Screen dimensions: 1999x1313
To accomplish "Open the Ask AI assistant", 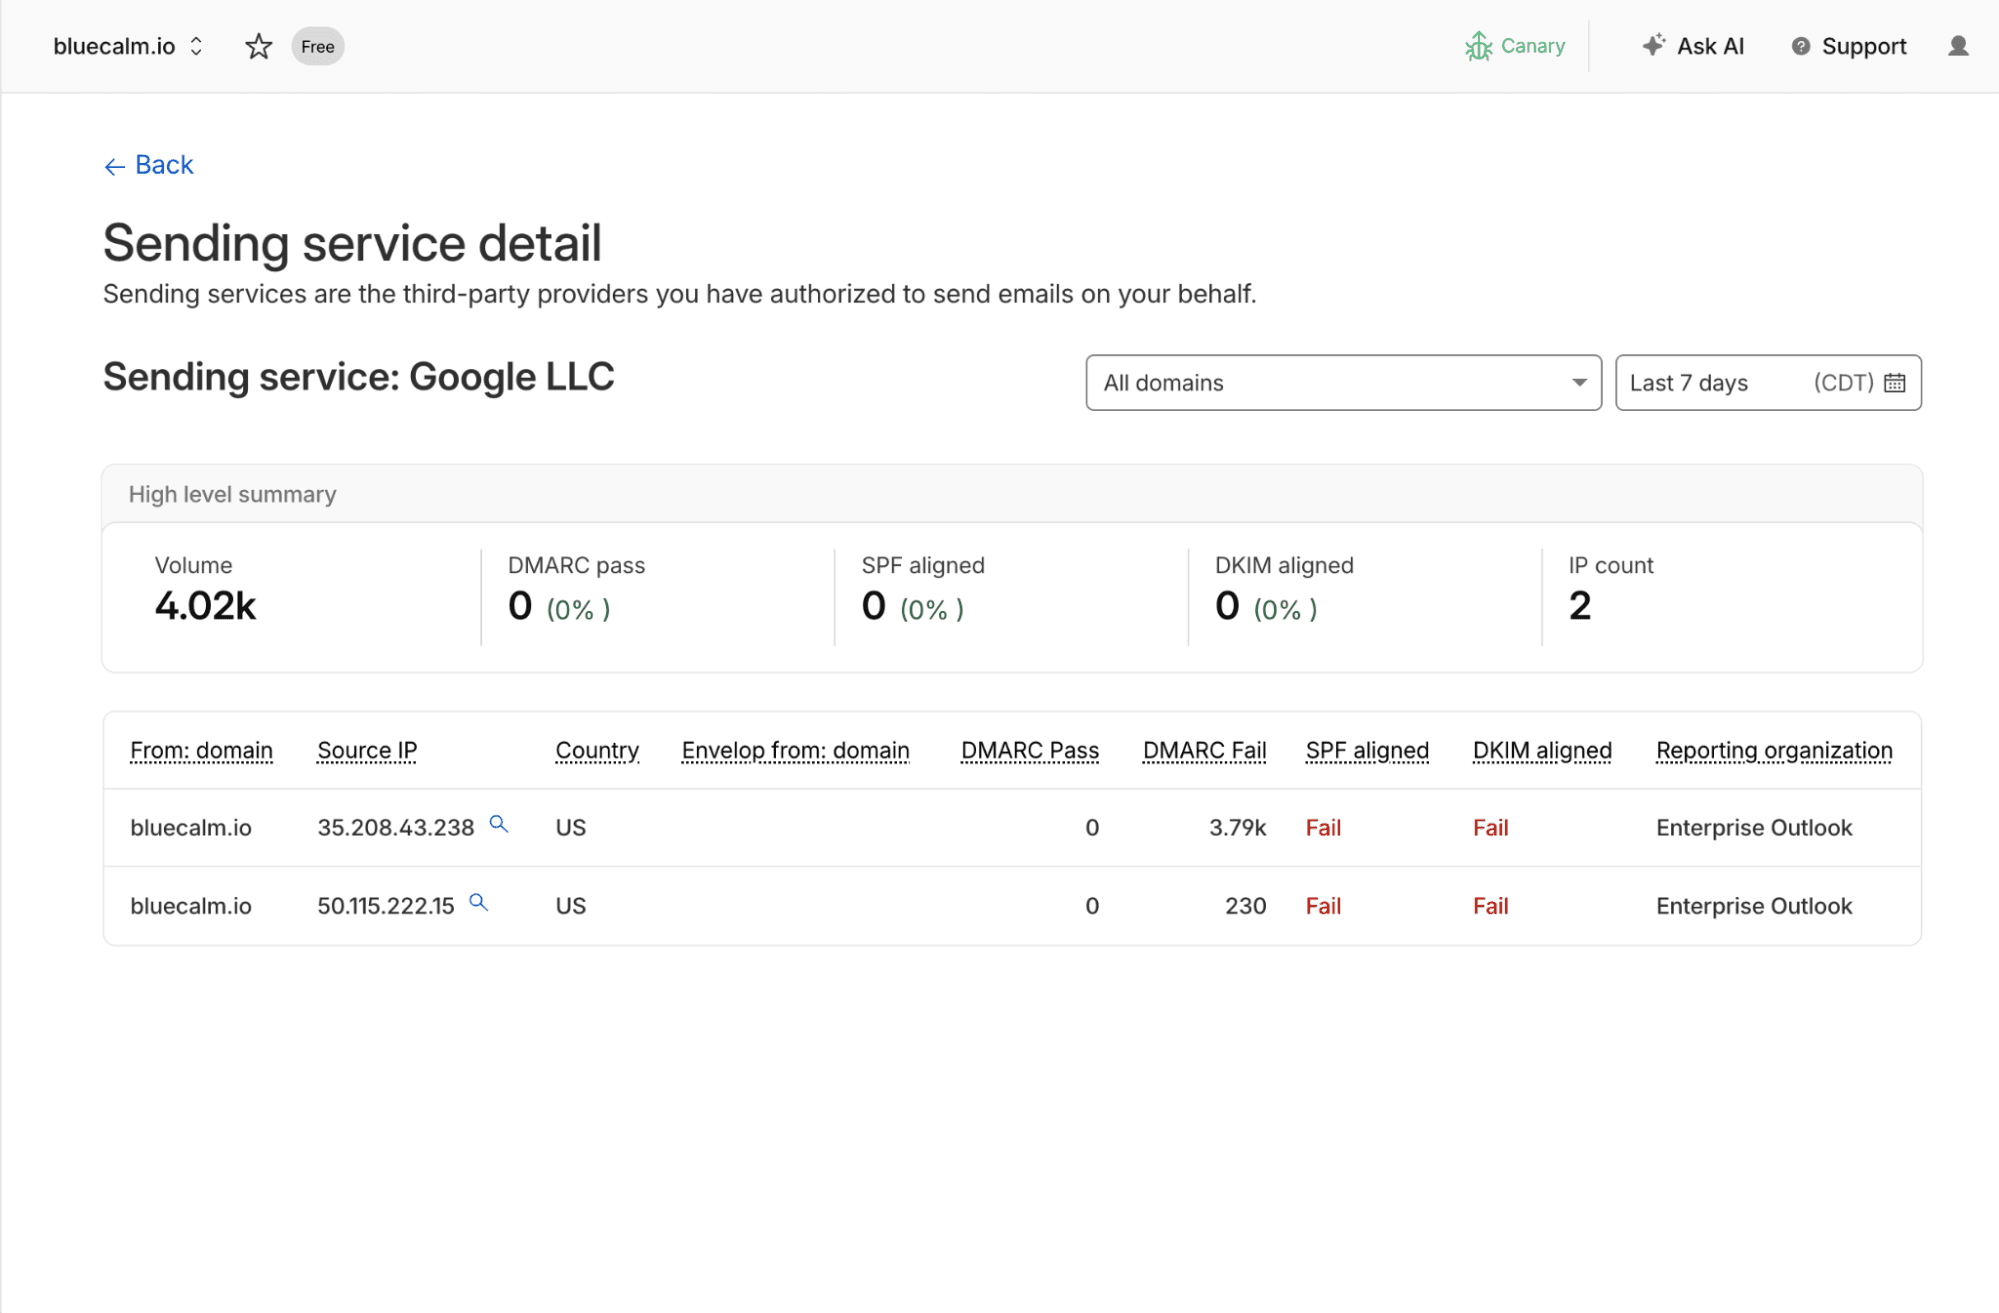I will pos(1693,46).
